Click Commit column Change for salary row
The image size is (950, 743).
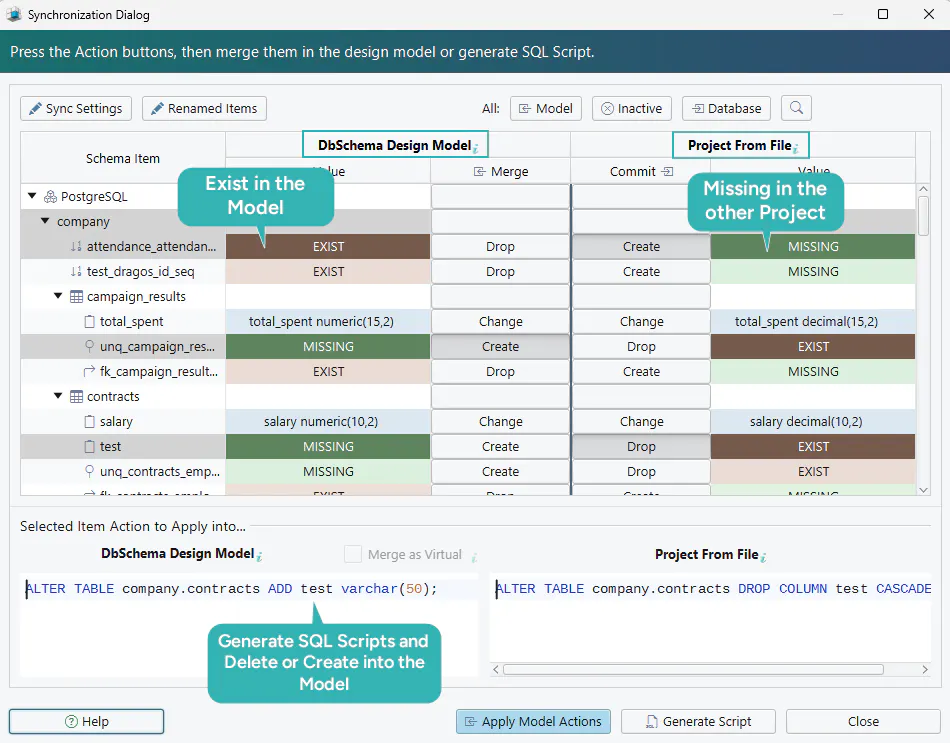point(641,422)
